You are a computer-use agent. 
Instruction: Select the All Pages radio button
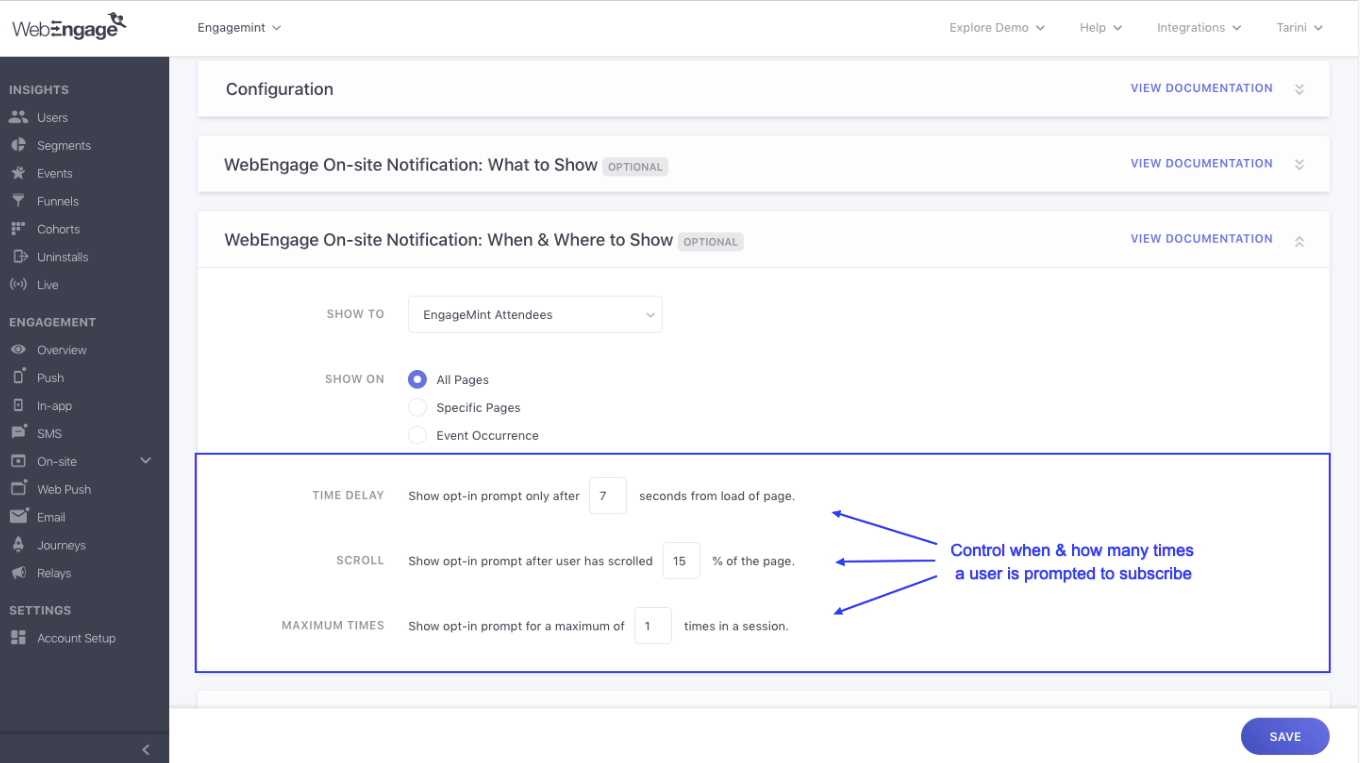tap(417, 380)
